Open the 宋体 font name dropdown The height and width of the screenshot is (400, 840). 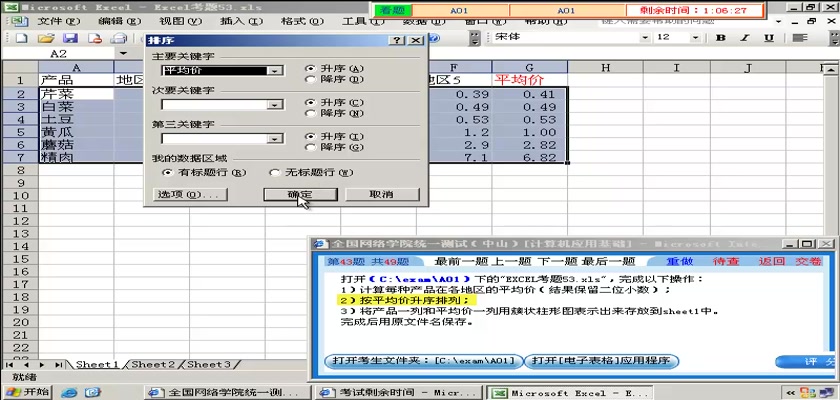tap(645, 37)
